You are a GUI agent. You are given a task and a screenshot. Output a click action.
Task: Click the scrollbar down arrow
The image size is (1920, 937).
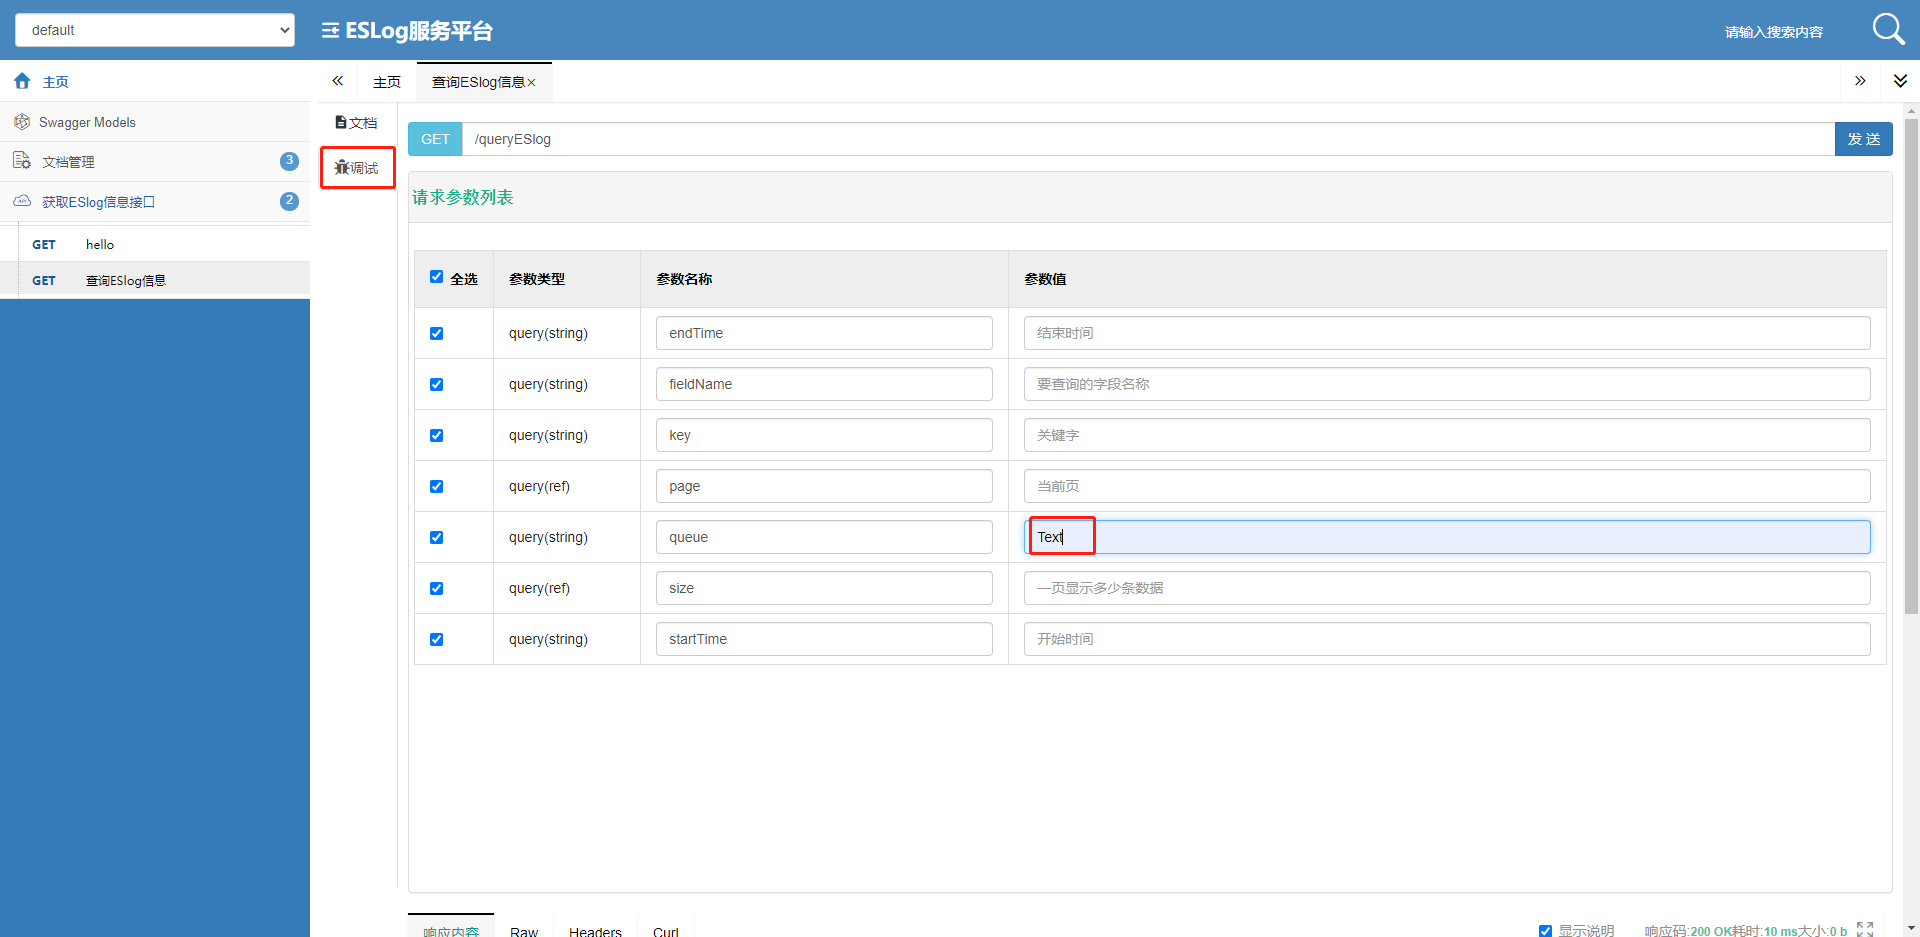point(1911,928)
